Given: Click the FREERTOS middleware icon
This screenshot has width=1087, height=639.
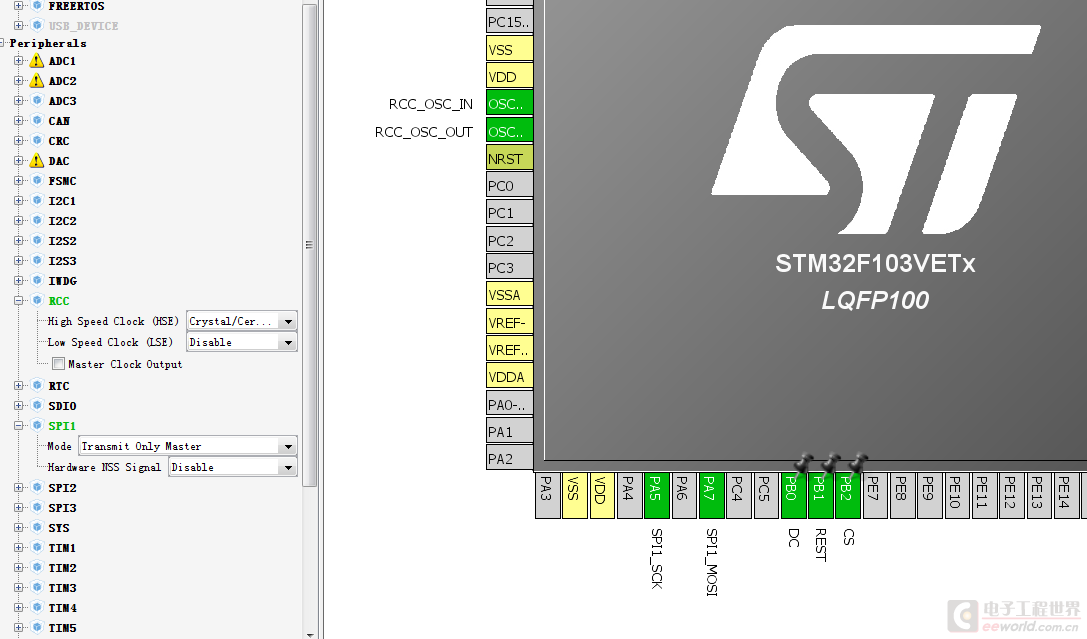Looking at the screenshot, I should 37,6.
